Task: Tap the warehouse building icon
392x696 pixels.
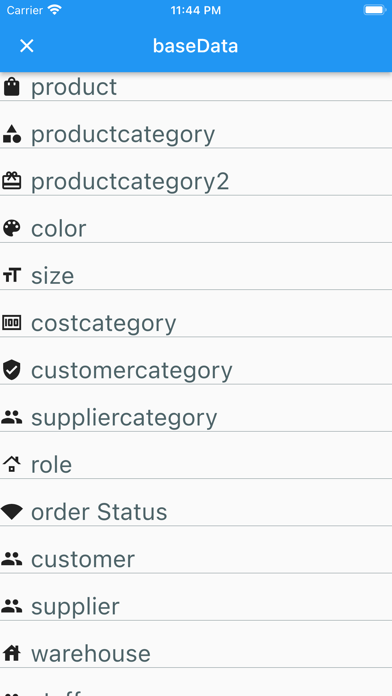Action: 12,653
